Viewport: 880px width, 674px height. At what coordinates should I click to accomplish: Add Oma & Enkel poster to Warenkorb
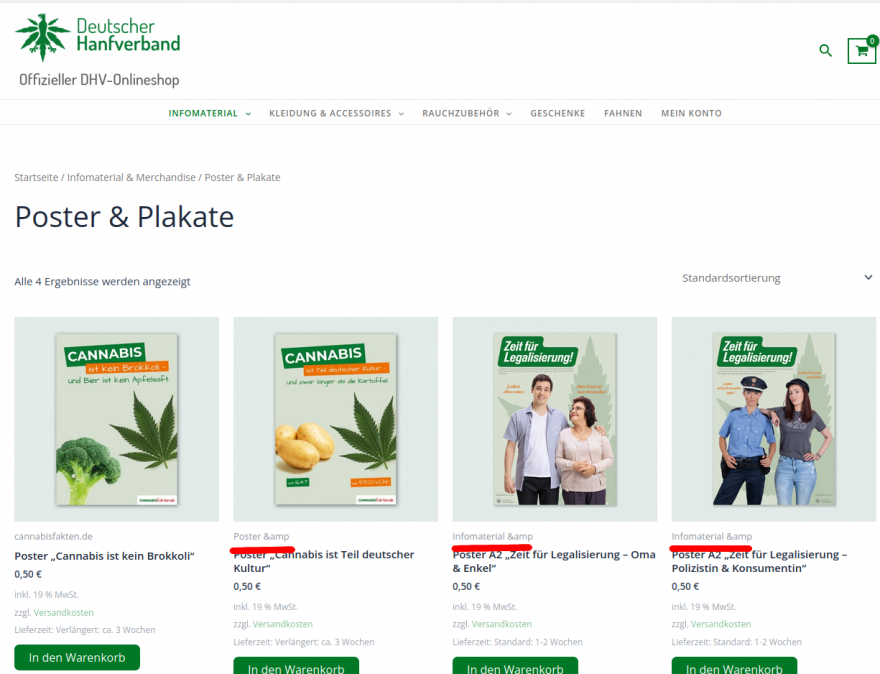pos(515,666)
